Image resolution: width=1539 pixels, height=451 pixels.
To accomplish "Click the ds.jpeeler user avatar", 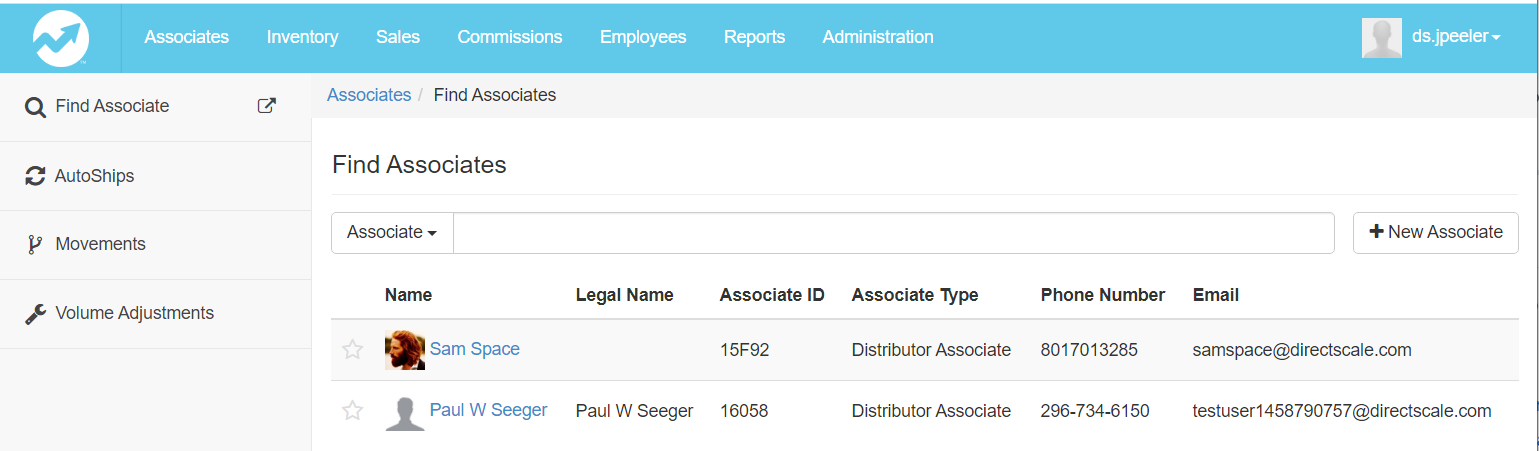I will (x=1381, y=37).
